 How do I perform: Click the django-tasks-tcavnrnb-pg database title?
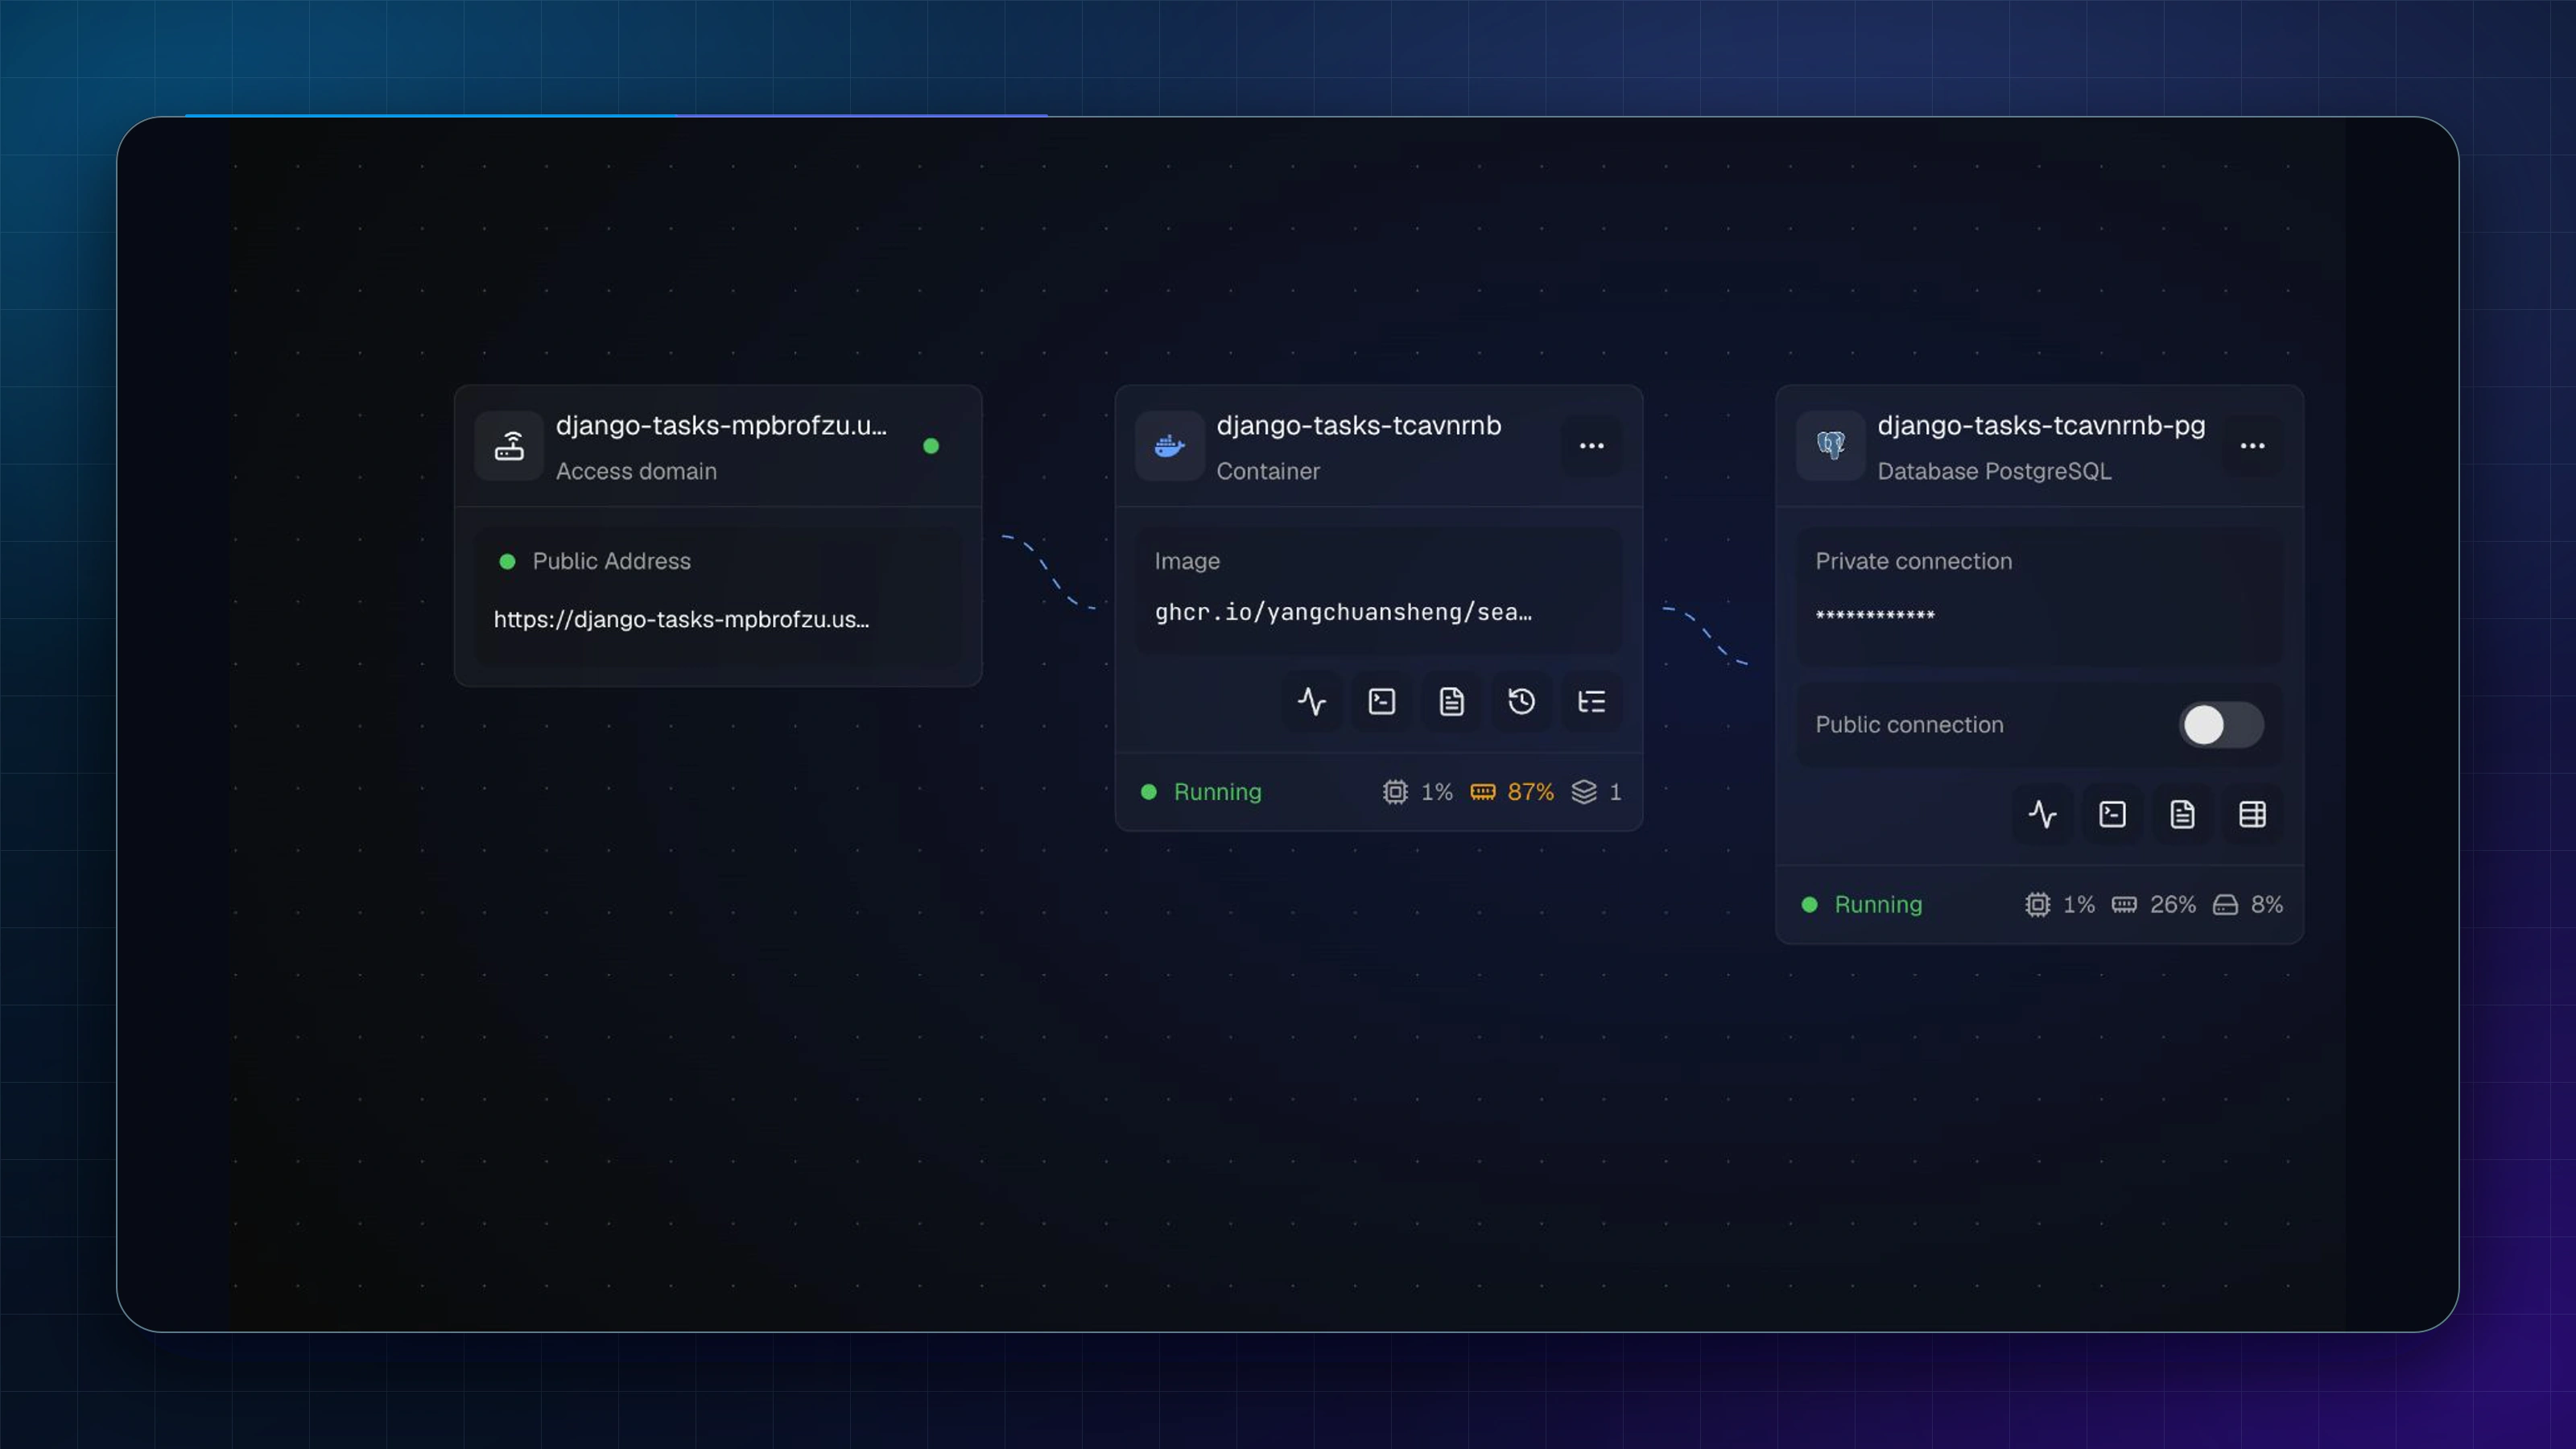[2041, 425]
